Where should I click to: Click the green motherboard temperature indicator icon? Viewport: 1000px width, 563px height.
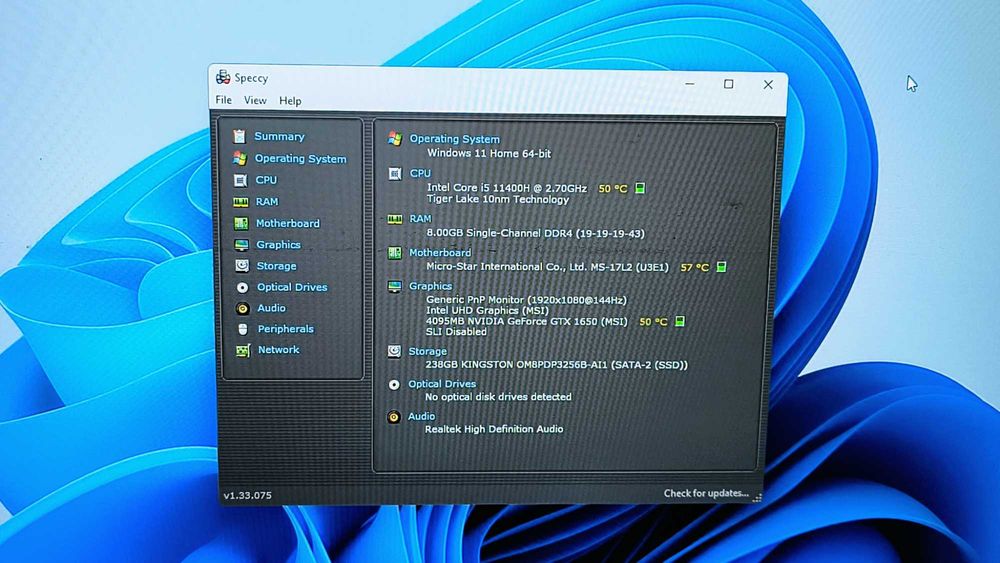point(721,267)
